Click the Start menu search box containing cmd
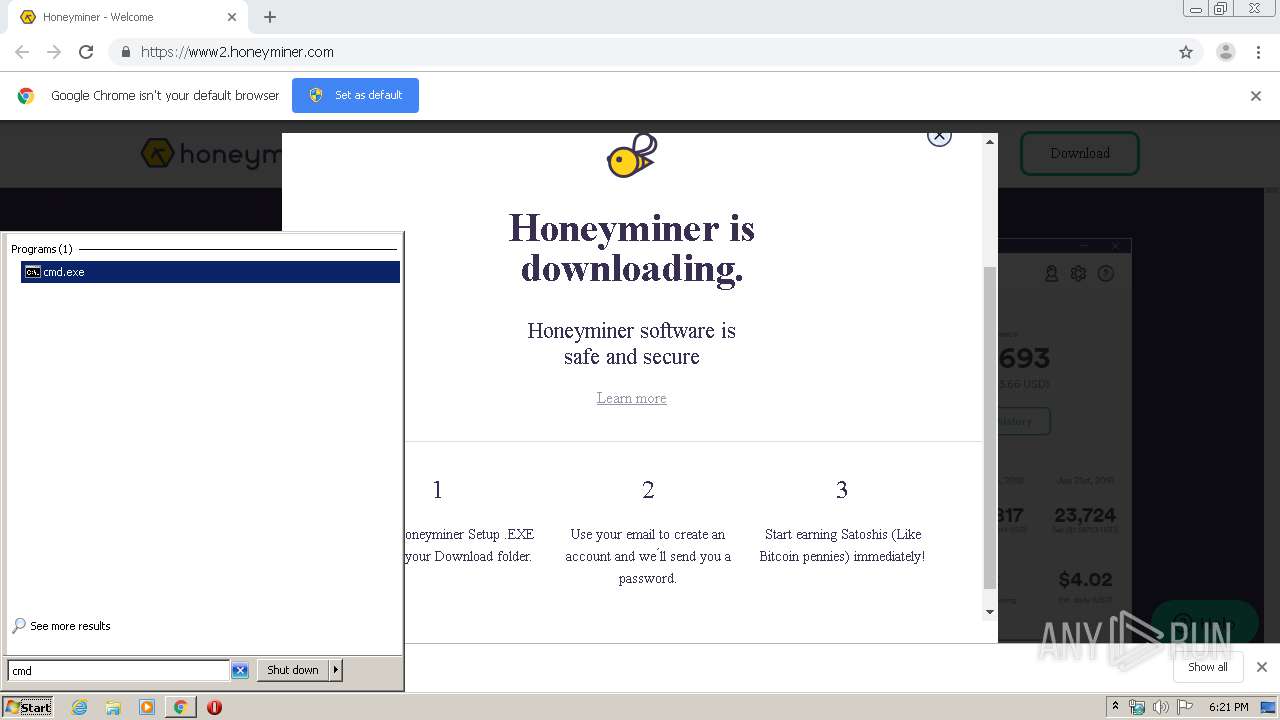 (x=118, y=671)
